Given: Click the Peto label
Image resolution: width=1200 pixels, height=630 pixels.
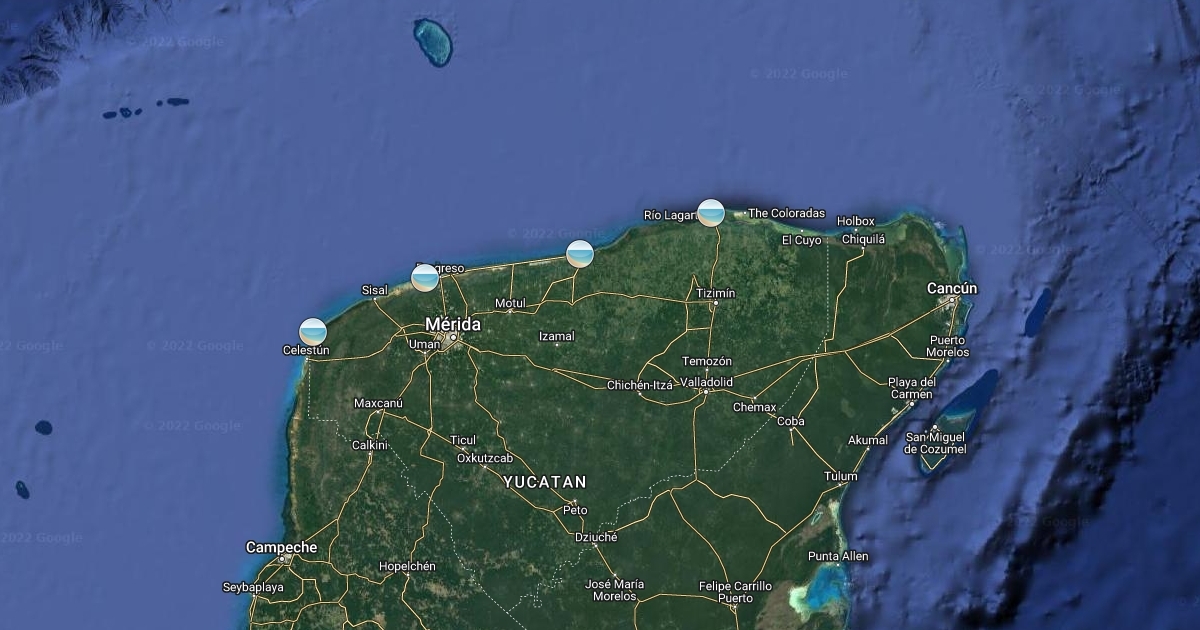Looking at the screenshot, I should tap(575, 510).
